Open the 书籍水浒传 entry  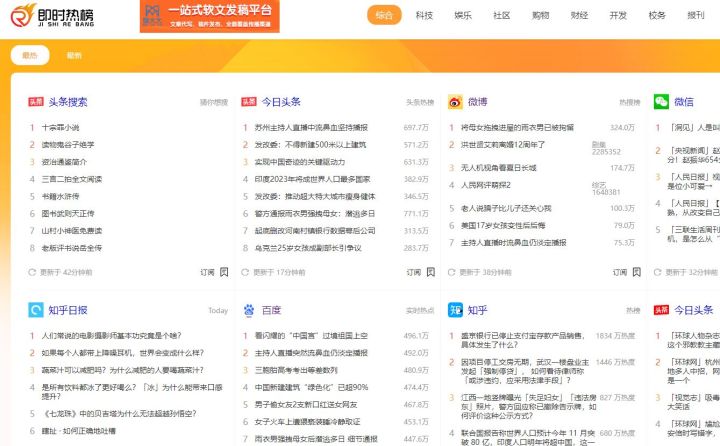point(60,196)
